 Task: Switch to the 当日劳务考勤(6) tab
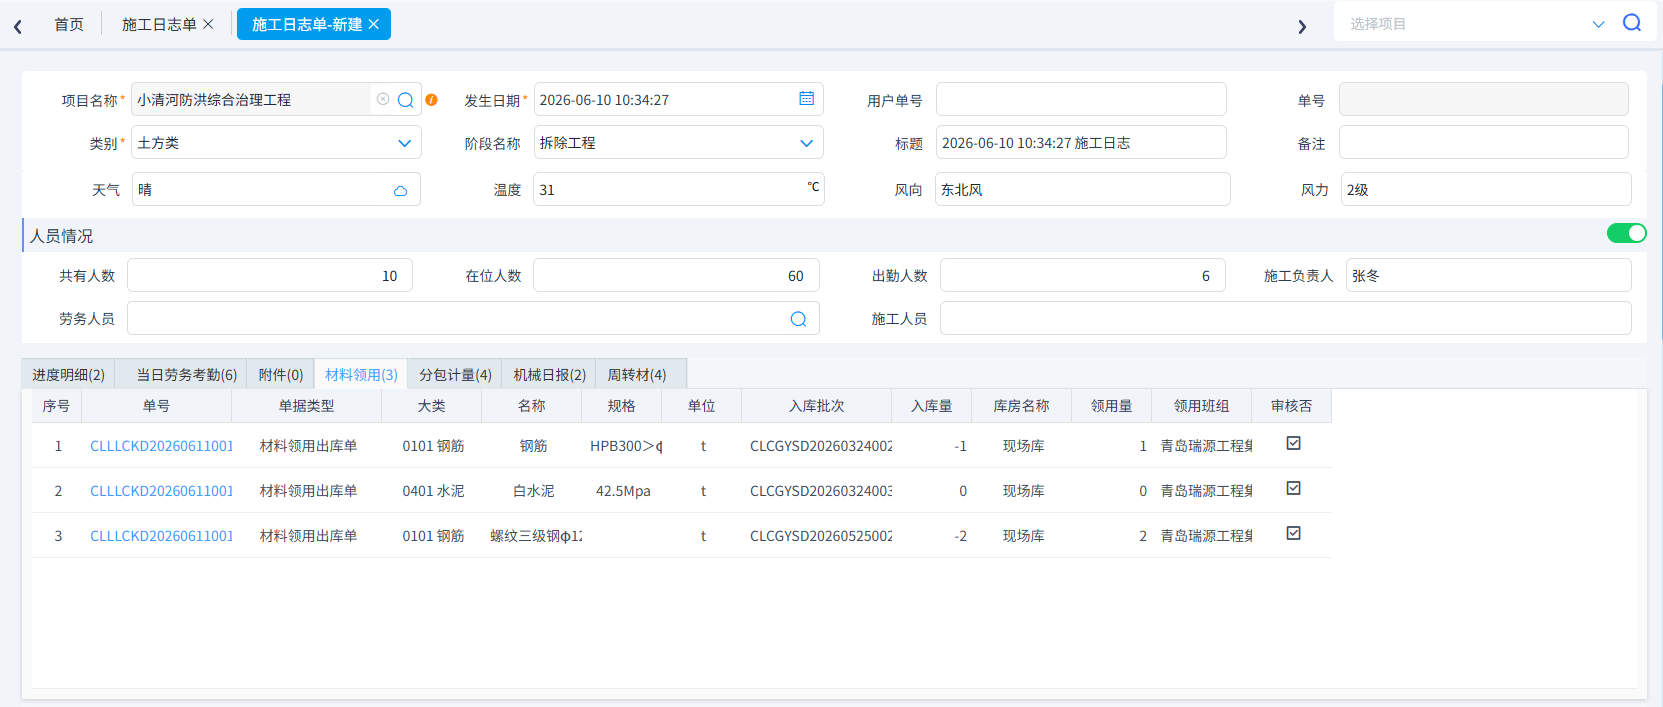click(186, 374)
